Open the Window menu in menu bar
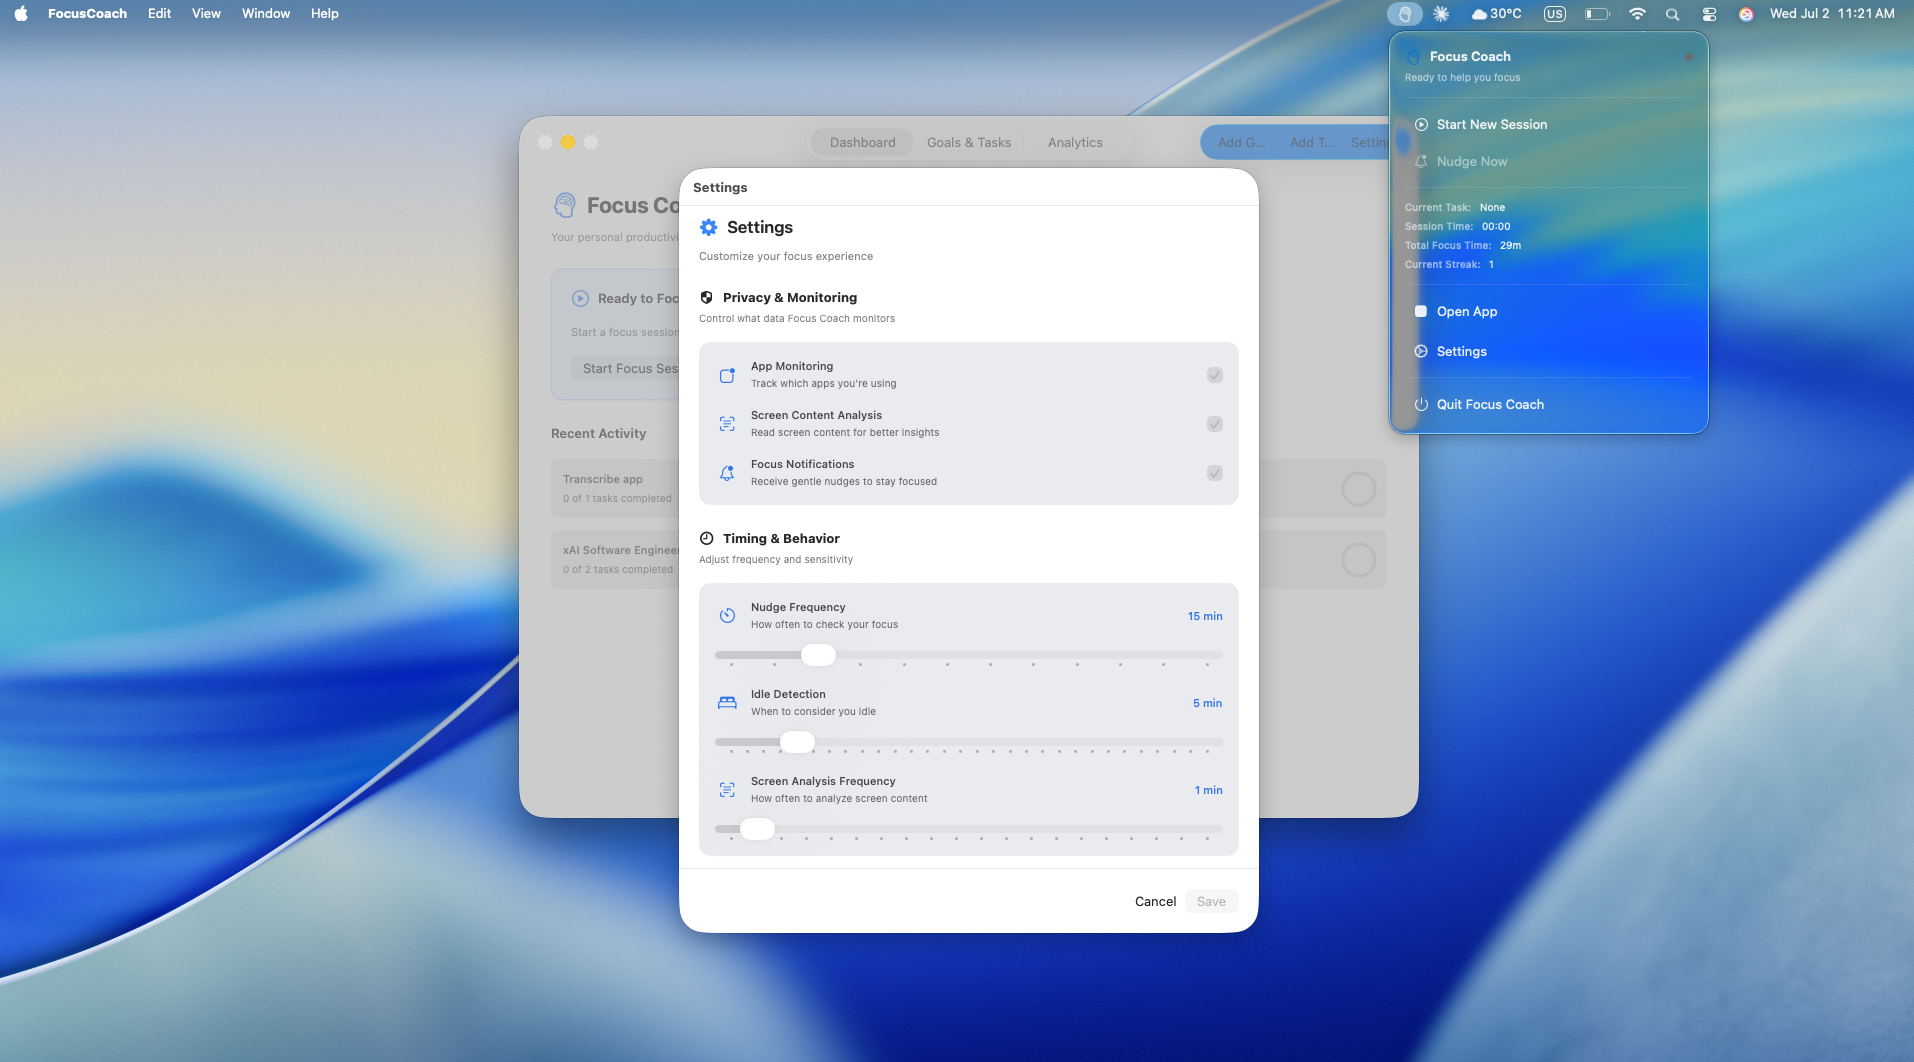This screenshot has width=1914, height=1062. (x=266, y=14)
